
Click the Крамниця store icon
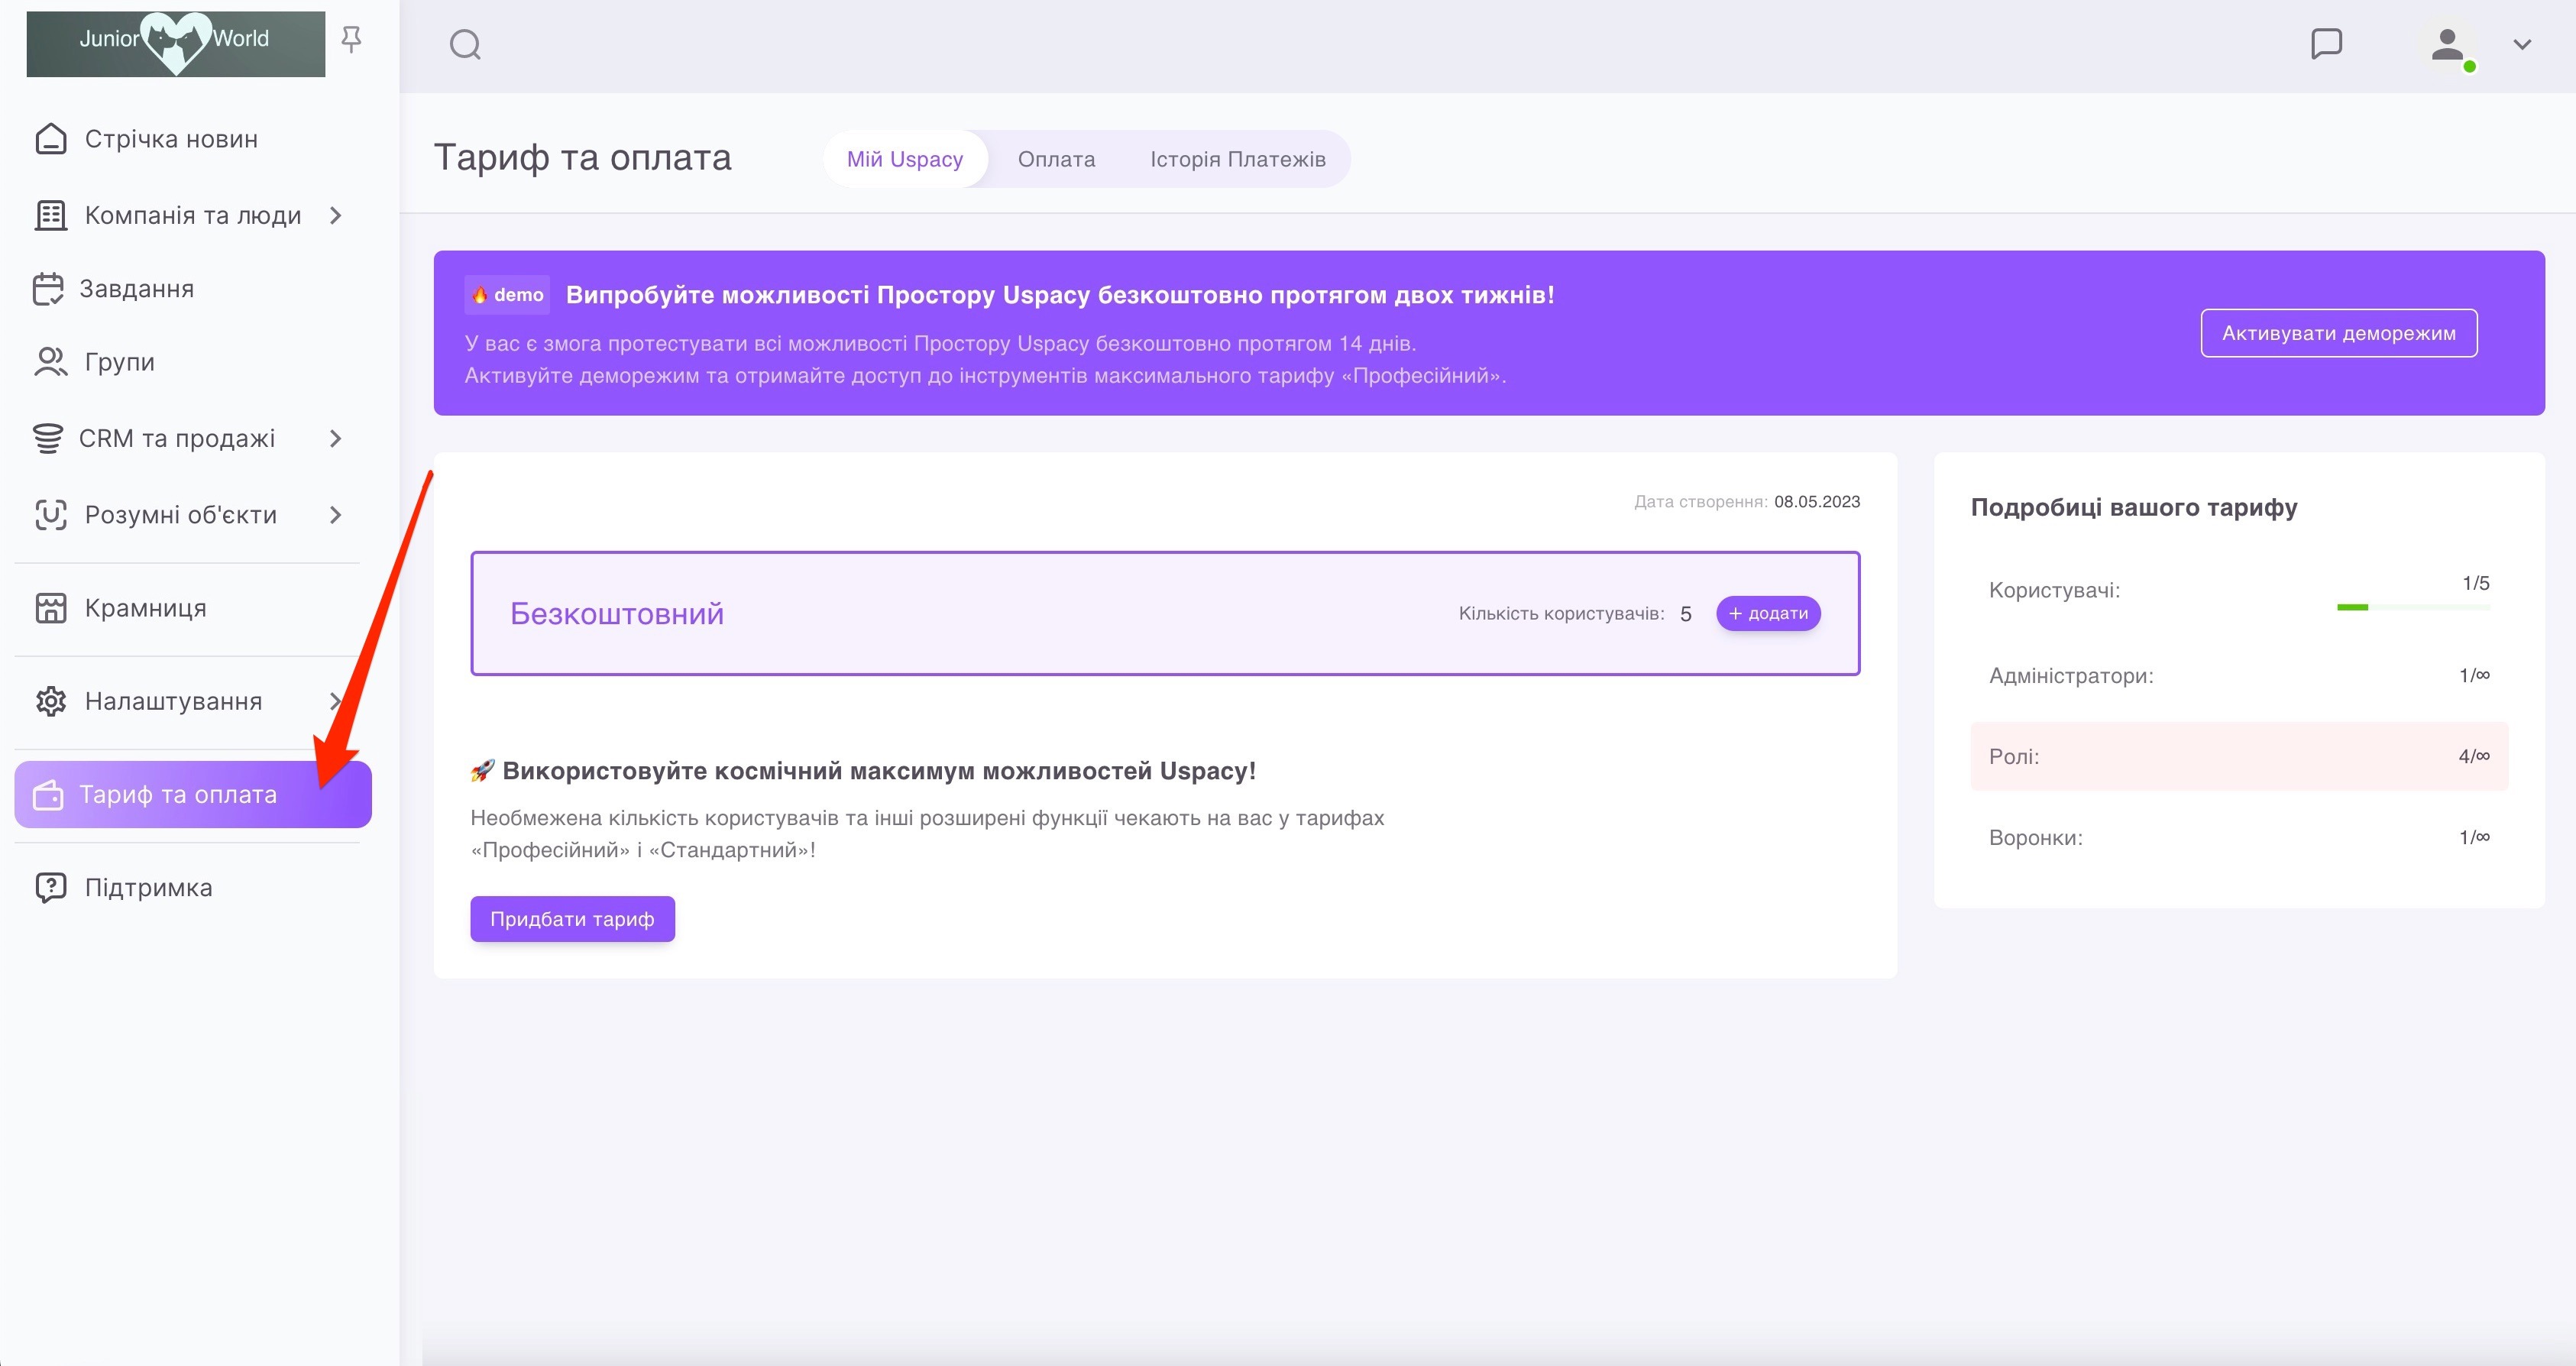tap(50, 608)
